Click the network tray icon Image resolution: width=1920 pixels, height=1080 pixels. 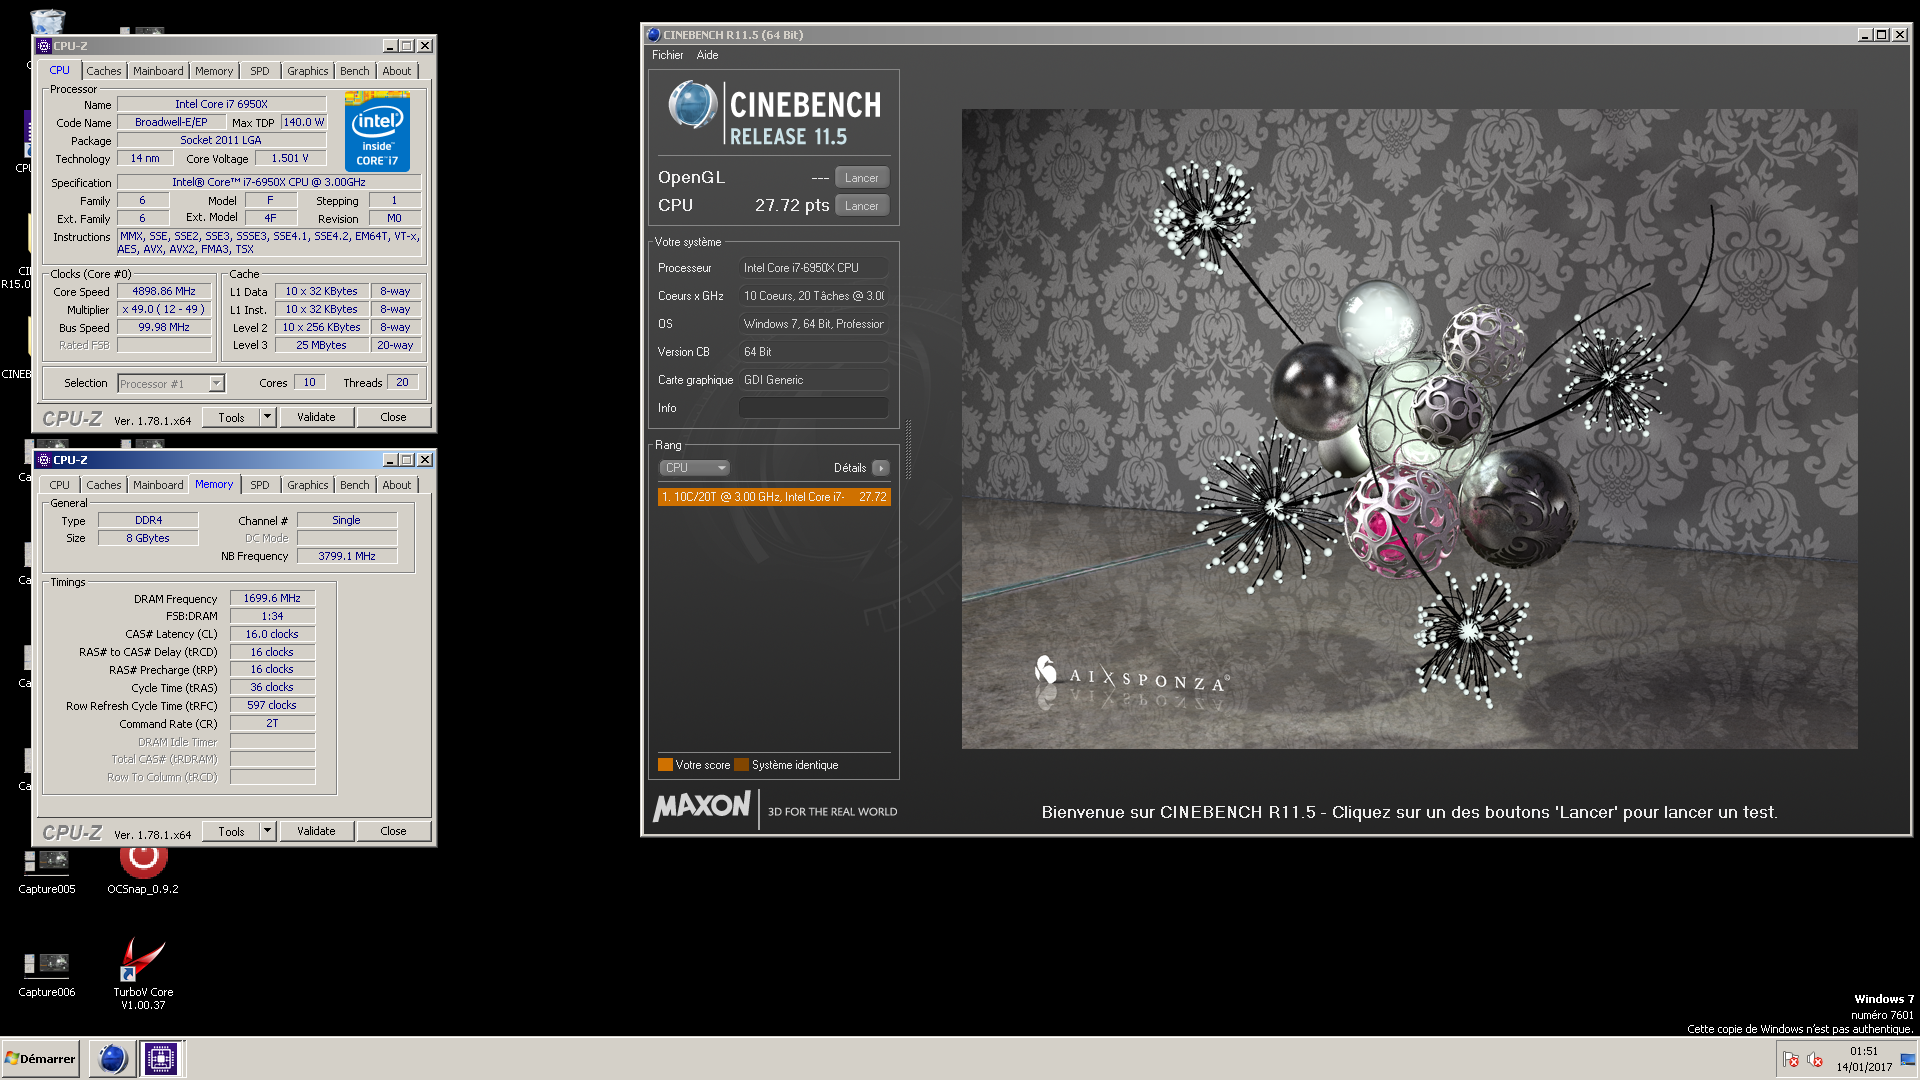coord(1907,1060)
